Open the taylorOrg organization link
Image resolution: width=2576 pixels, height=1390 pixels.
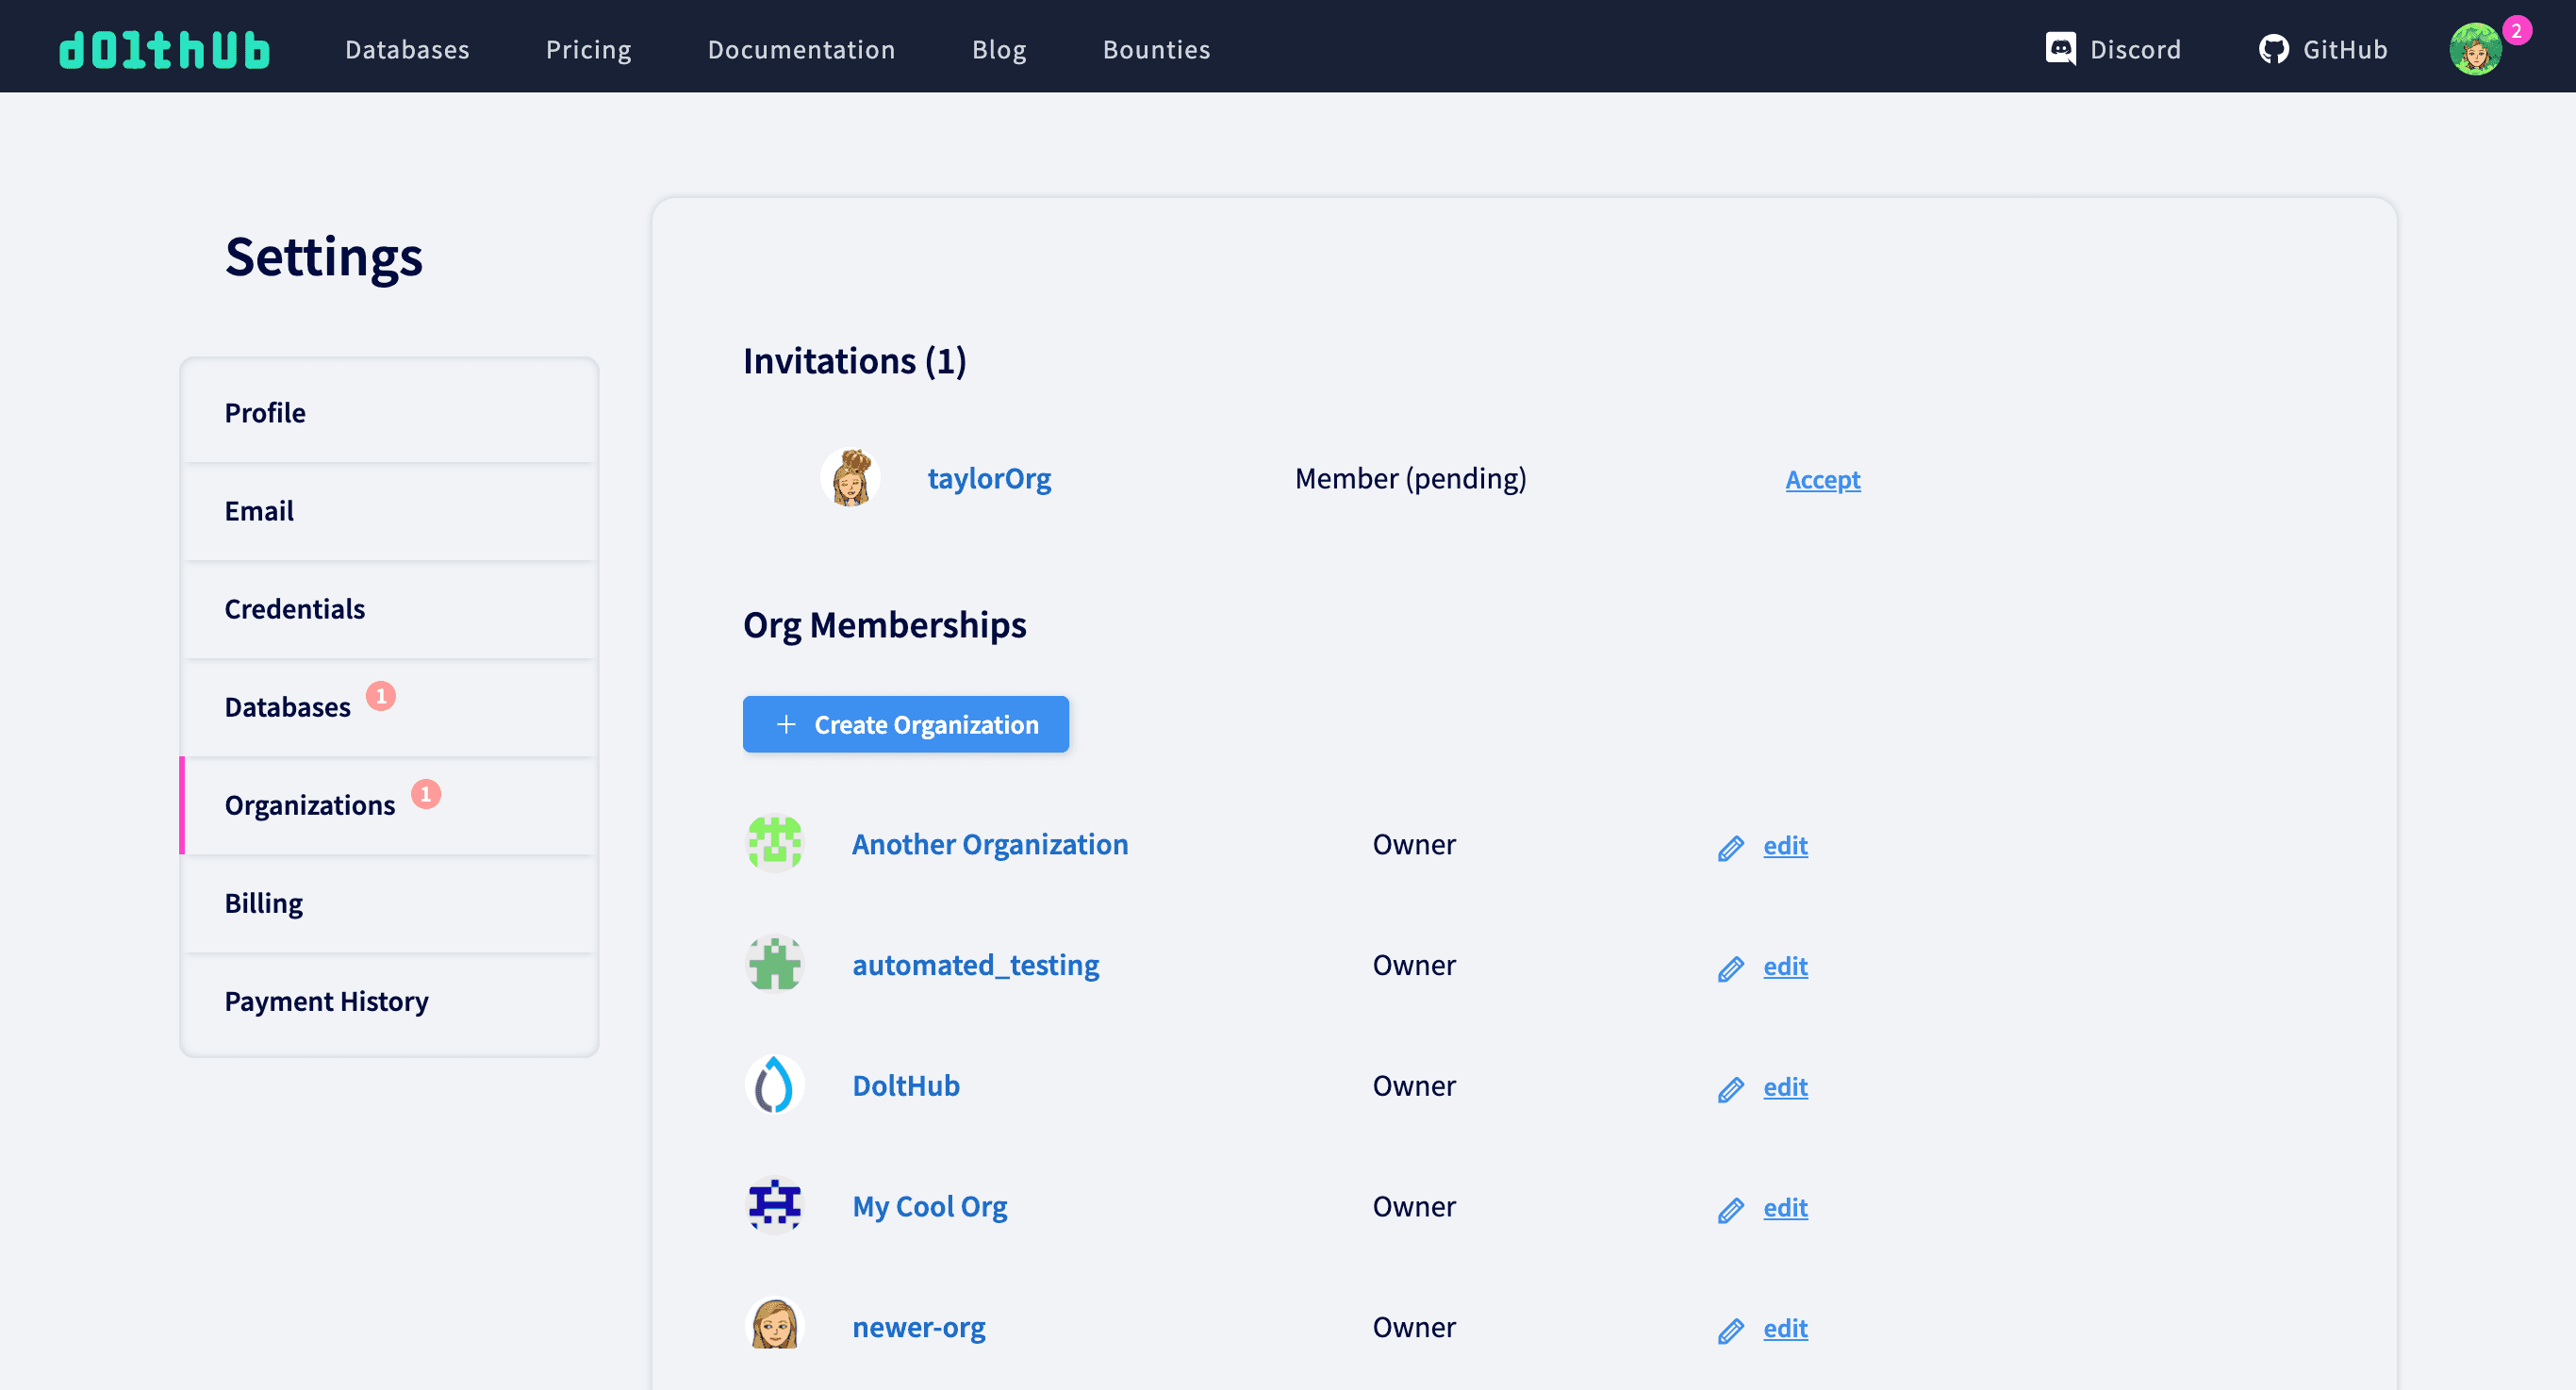pos(989,478)
